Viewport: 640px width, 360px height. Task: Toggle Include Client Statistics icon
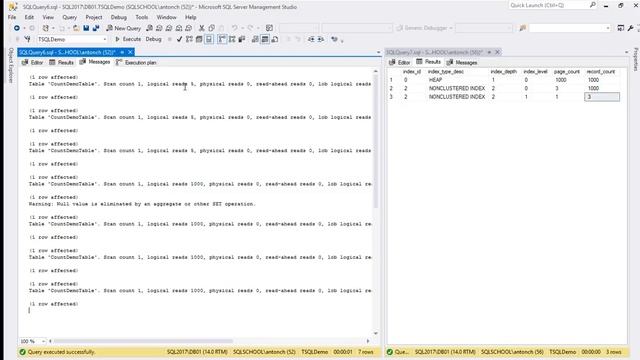(x=242, y=39)
